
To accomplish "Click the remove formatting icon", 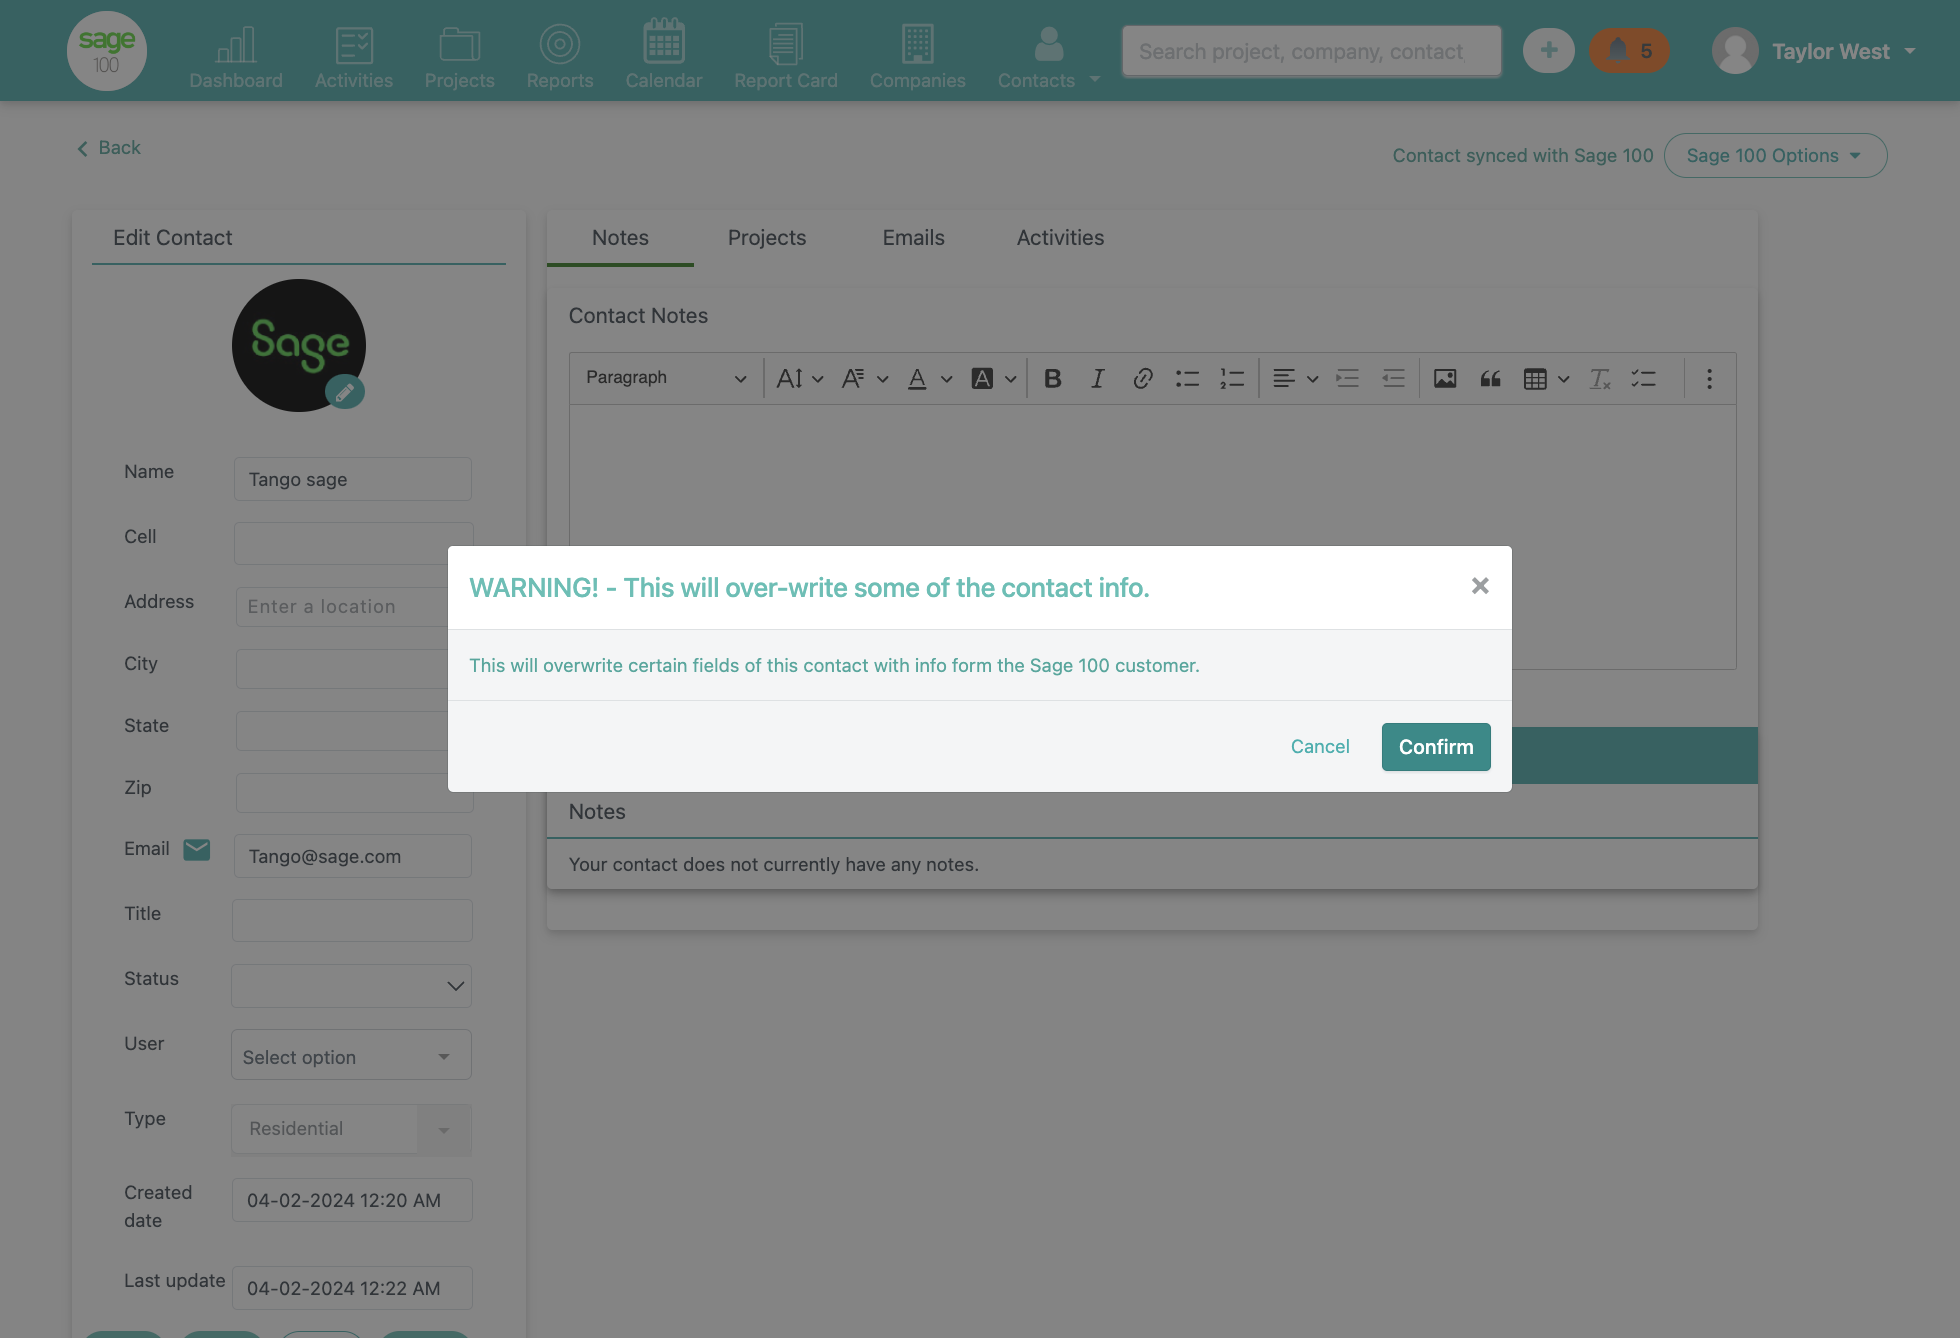I will (1600, 378).
